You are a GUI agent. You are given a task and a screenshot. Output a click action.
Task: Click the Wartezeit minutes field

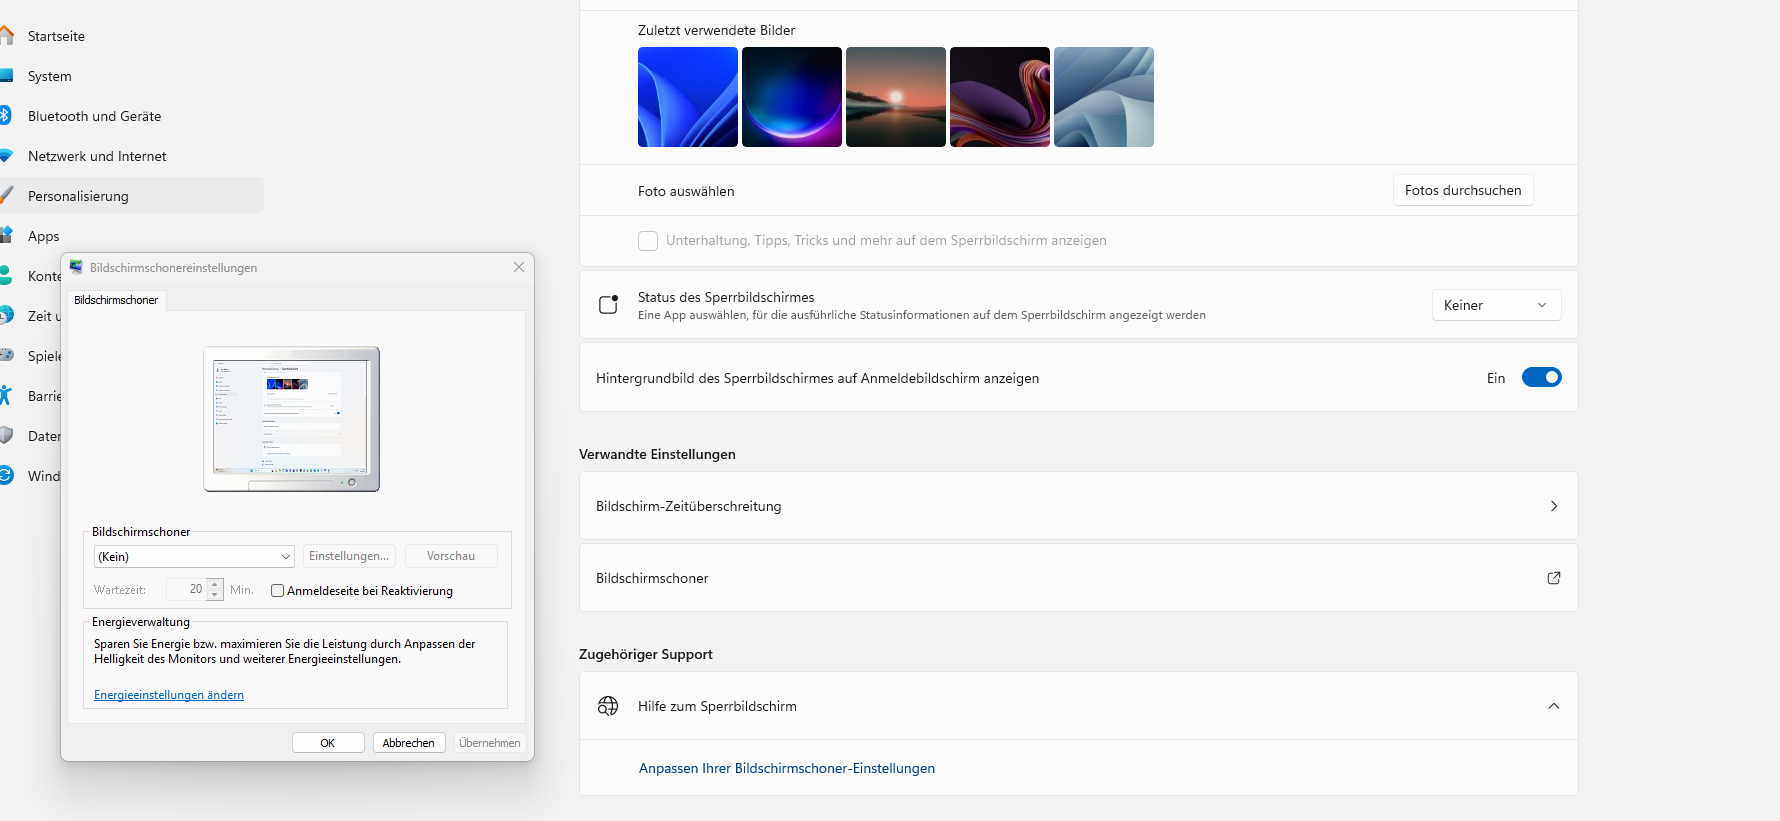pyautogui.click(x=186, y=589)
